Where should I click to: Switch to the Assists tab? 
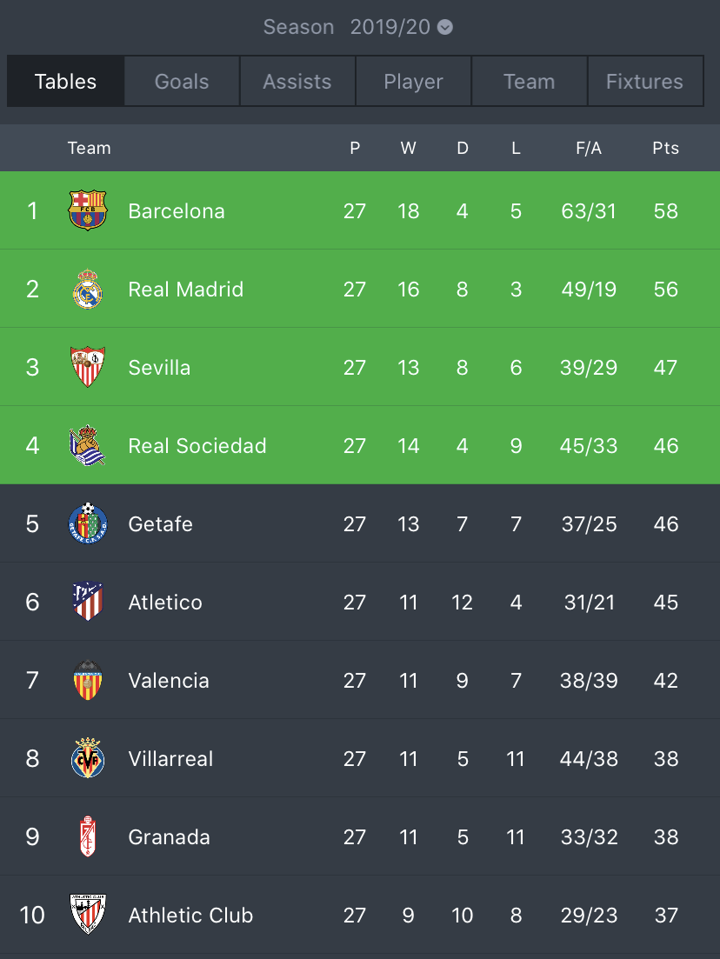click(297, 82)
